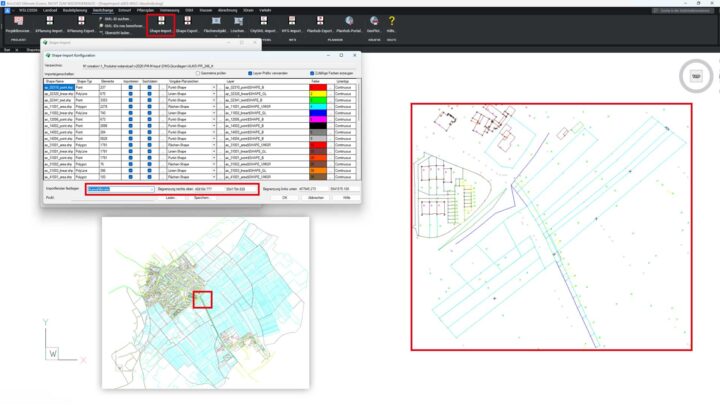Click XML-ID suchen in the ribbon
Image resolution: width=720 pixels, height=405 pixels.
tap(115, 19)
